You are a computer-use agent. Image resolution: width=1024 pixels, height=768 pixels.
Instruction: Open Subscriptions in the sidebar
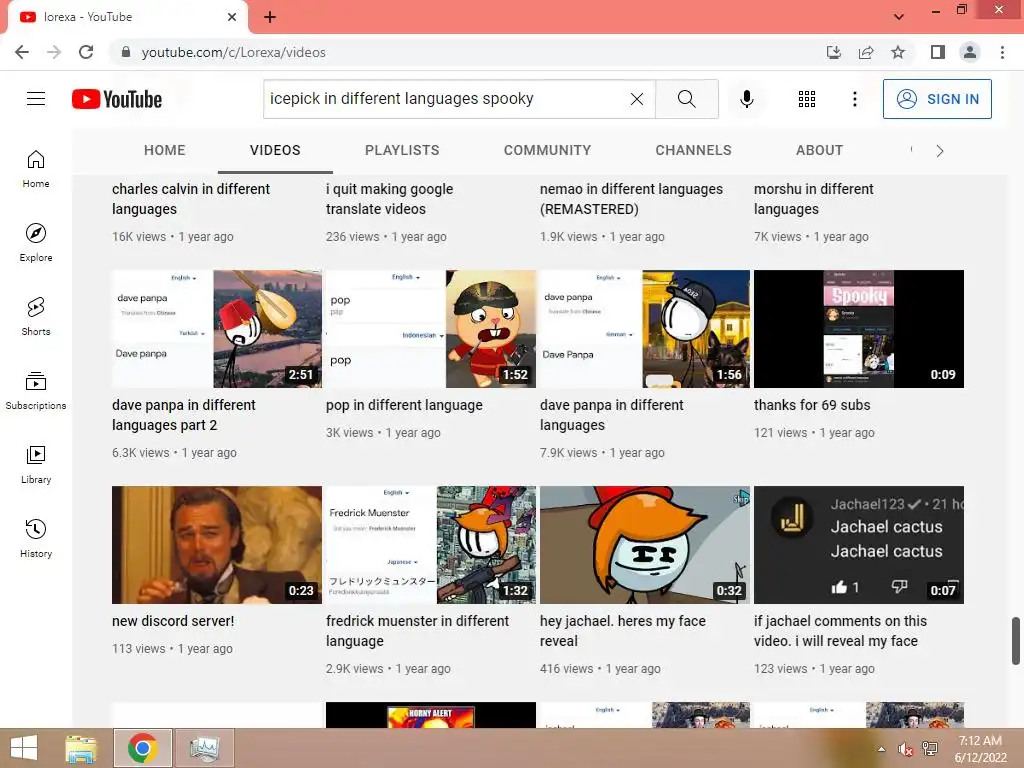tap(36, 391)
